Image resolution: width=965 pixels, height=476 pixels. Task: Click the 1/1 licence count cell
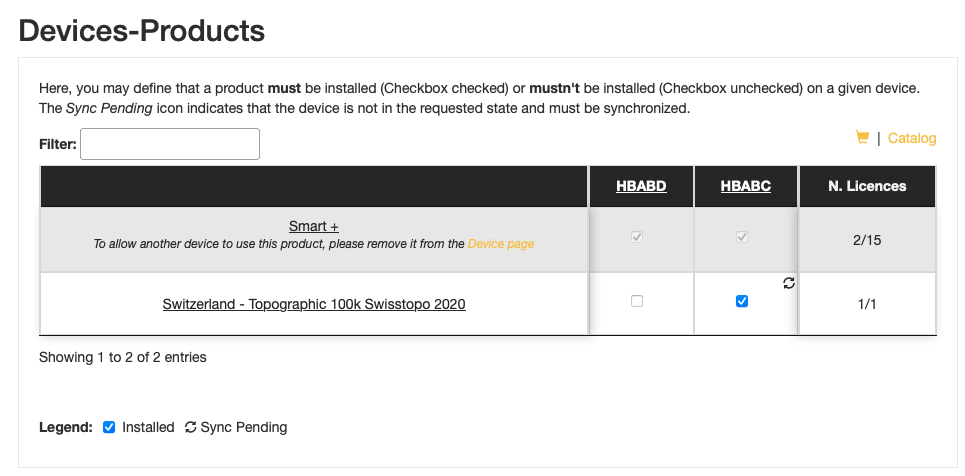867,304
